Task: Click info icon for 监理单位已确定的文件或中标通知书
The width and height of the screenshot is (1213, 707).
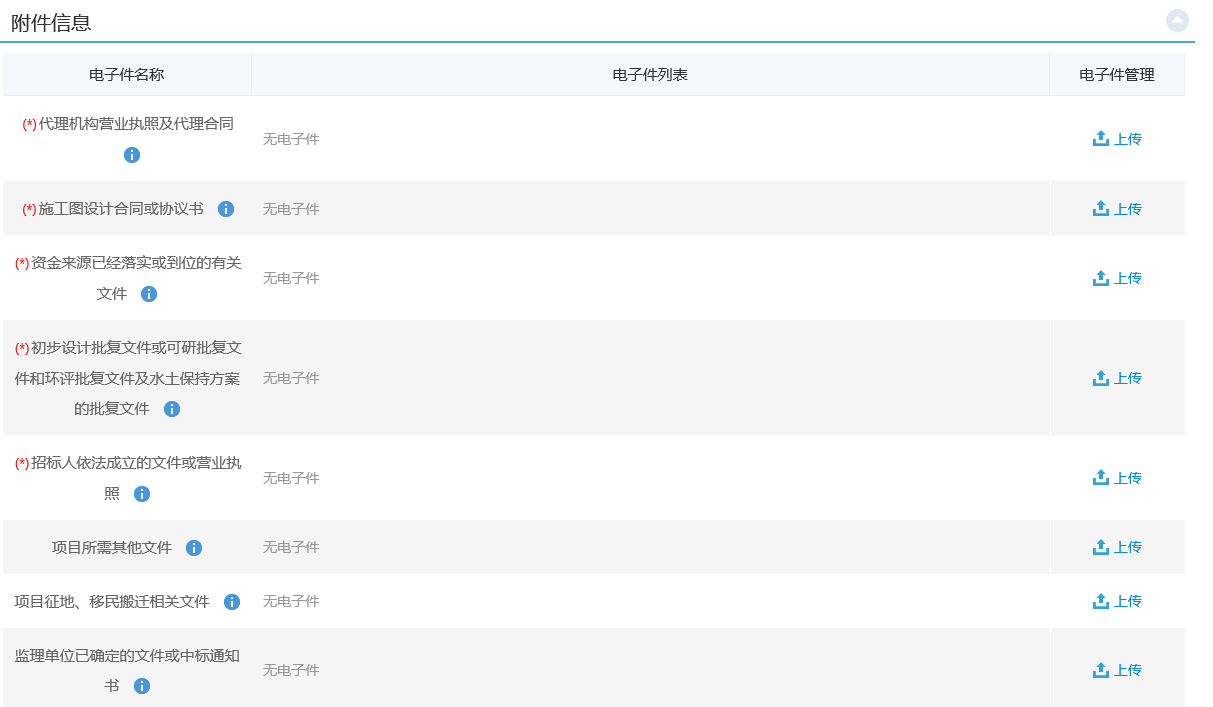Action: 142,686
